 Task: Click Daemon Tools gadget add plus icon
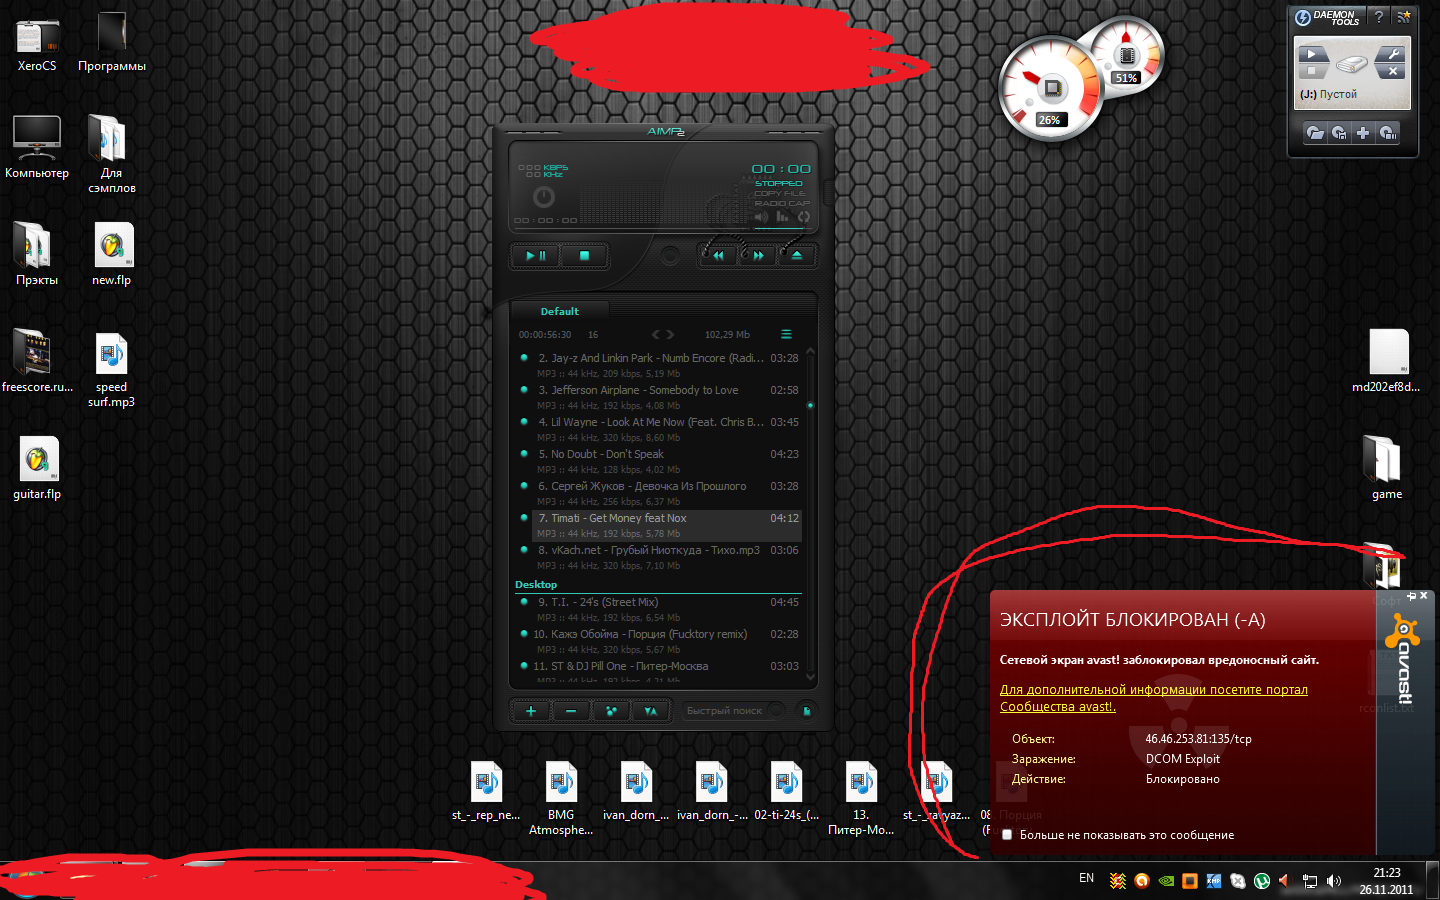1363,133
